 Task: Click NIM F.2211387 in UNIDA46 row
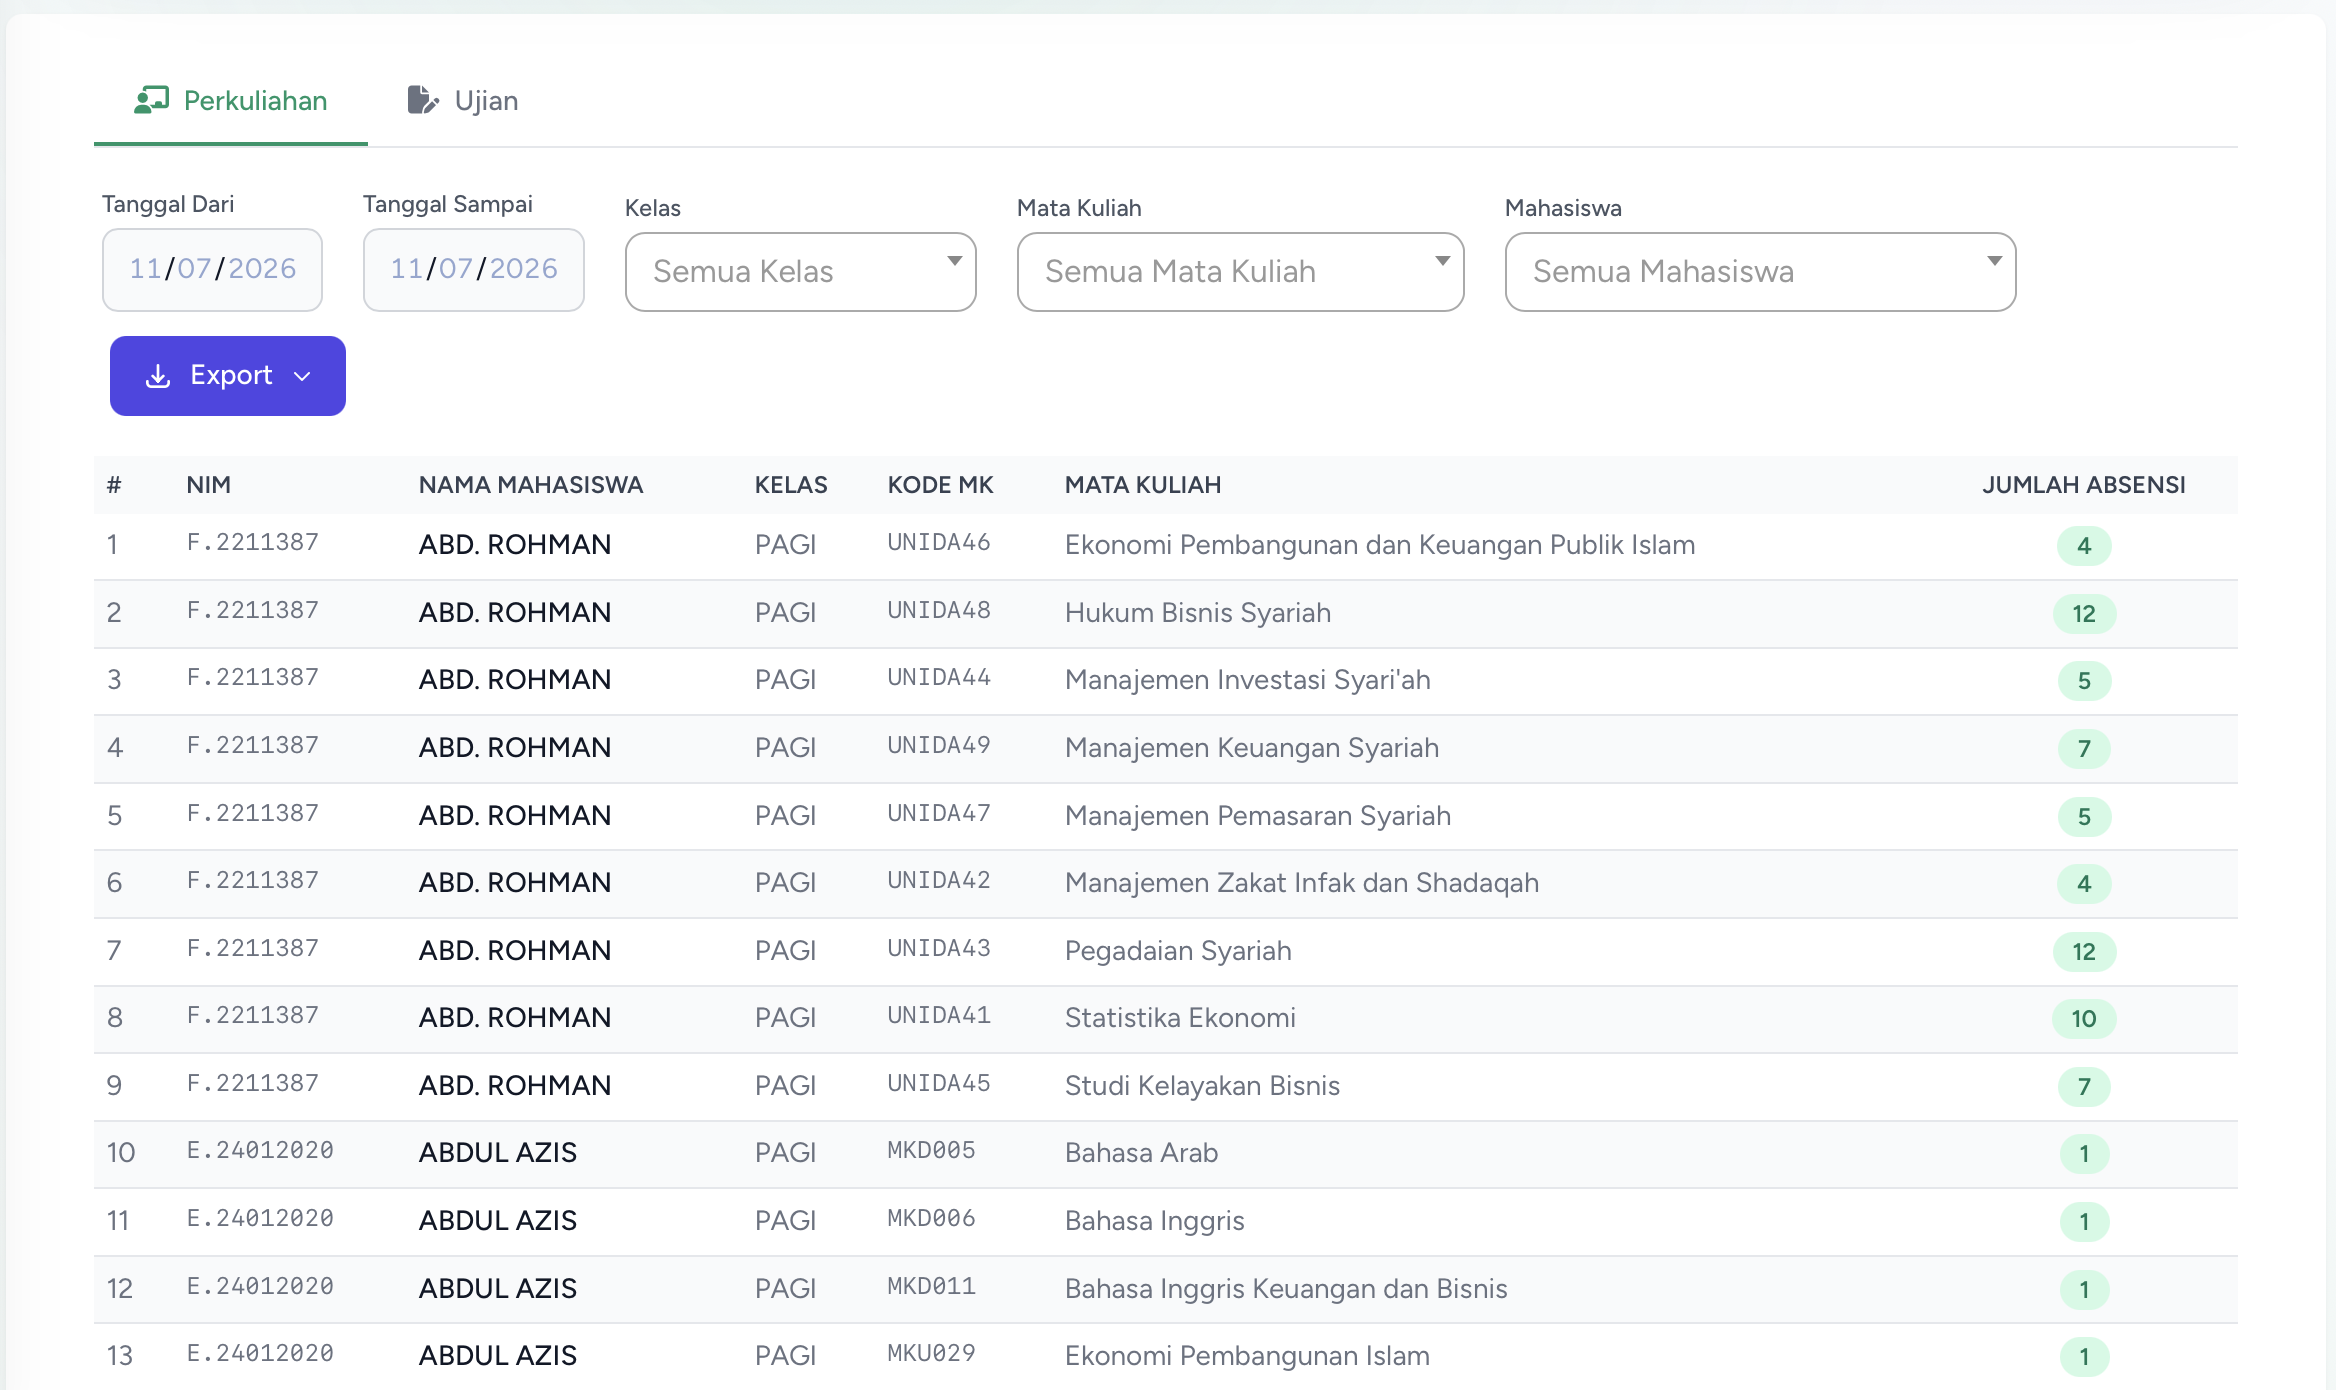click(253, 543)
